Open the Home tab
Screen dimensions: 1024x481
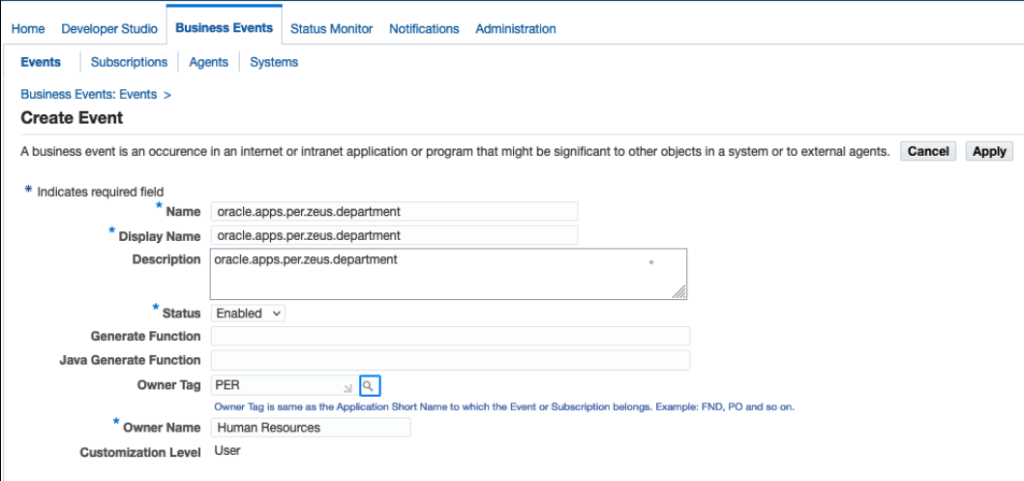(28, 29)
